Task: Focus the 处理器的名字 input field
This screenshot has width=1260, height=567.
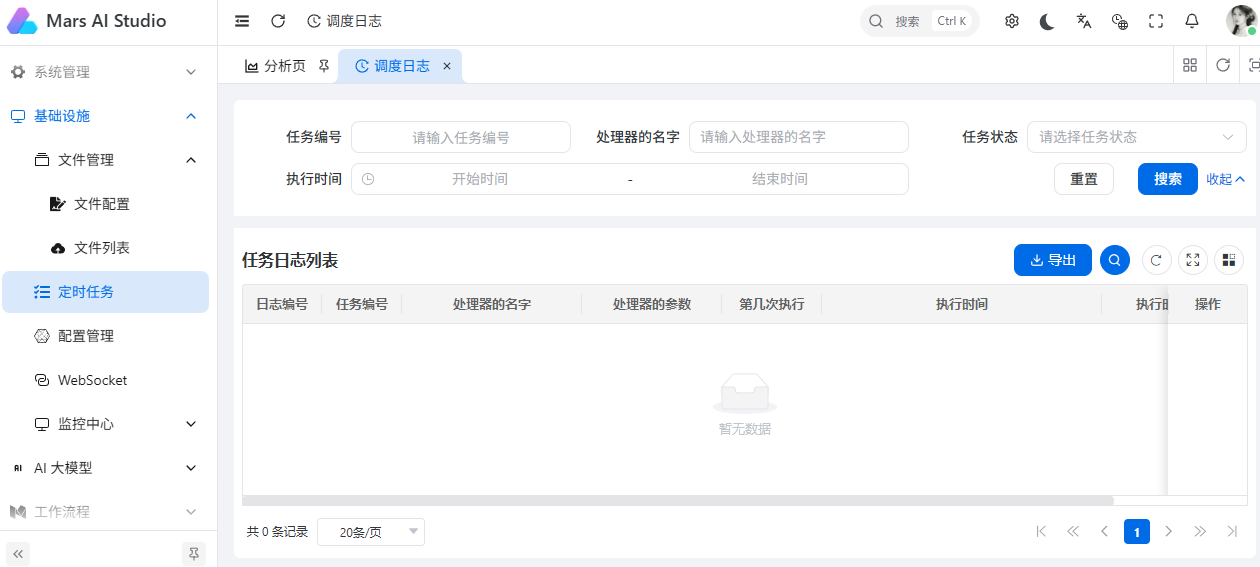Action: tap(799, 137)
